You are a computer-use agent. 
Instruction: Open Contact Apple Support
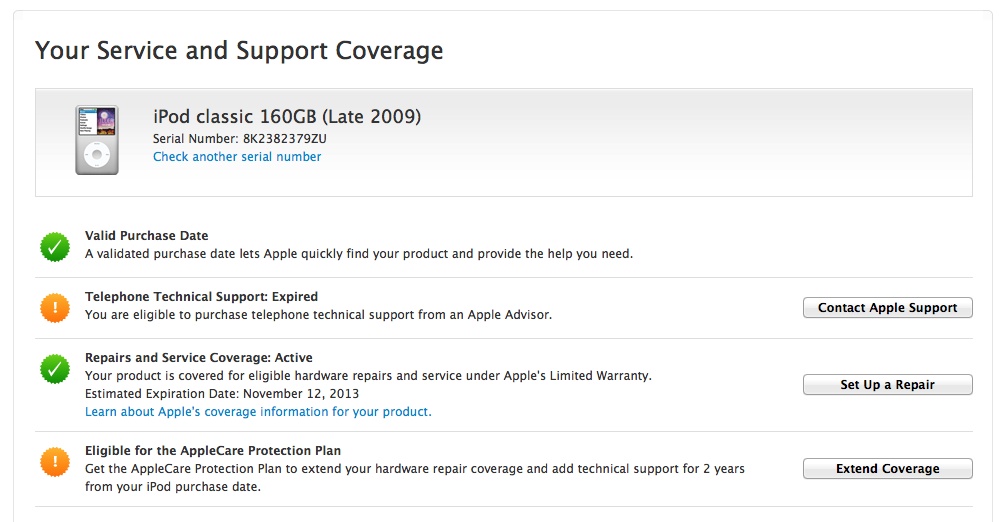click(888, 307)
